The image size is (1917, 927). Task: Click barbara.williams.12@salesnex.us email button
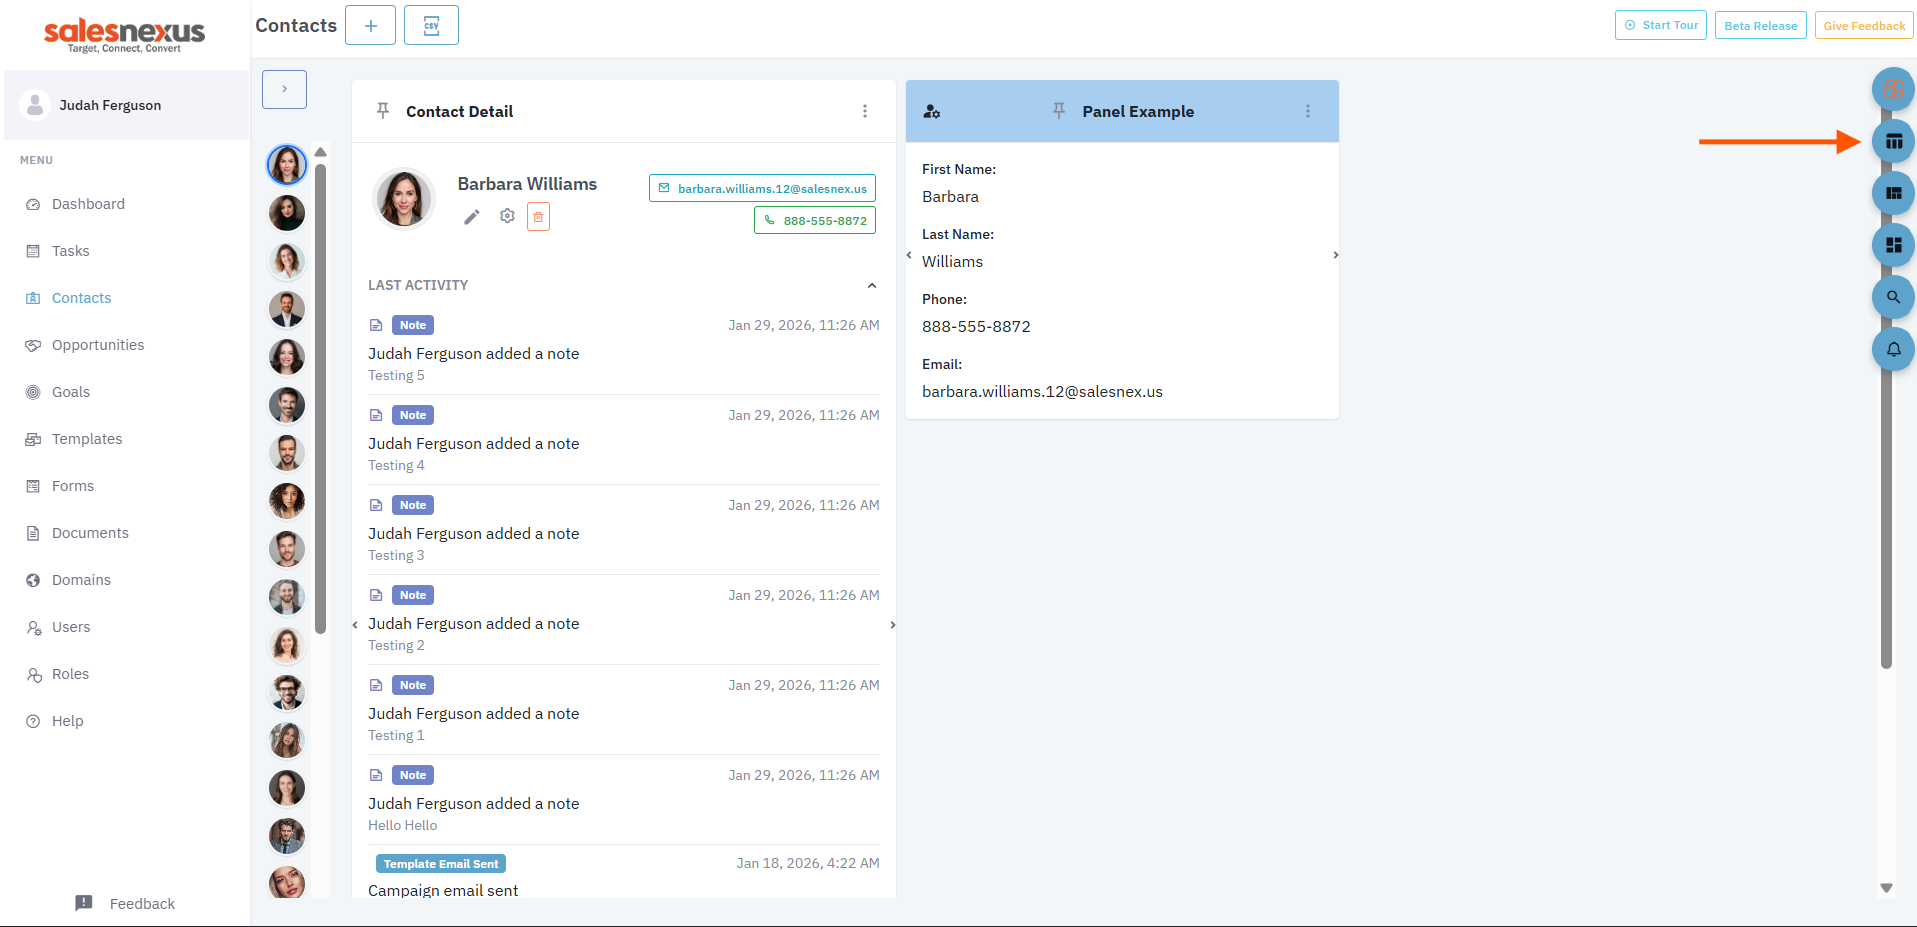(762, 188)
